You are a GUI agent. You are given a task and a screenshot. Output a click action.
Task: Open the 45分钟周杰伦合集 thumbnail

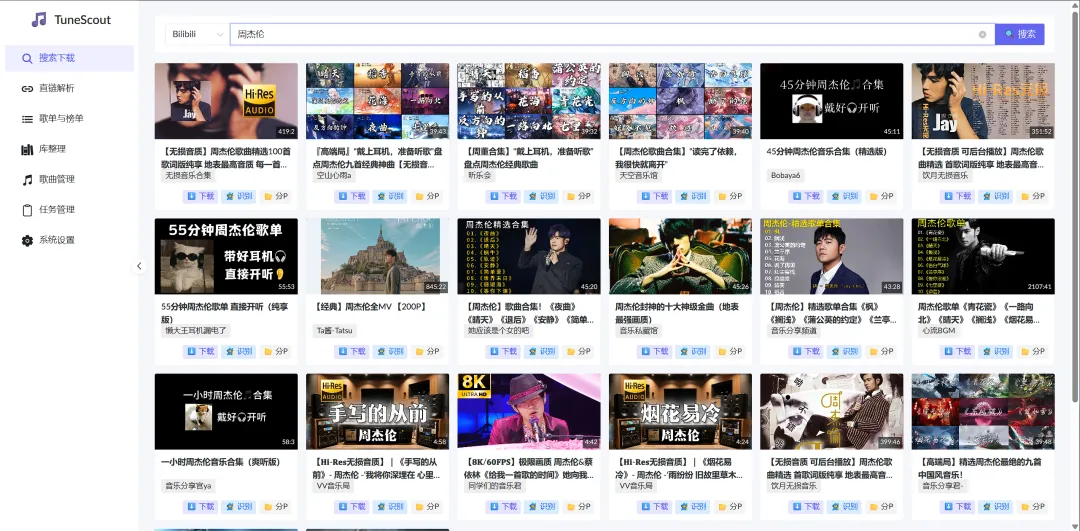pyautogui.click(x=831, y=101)
